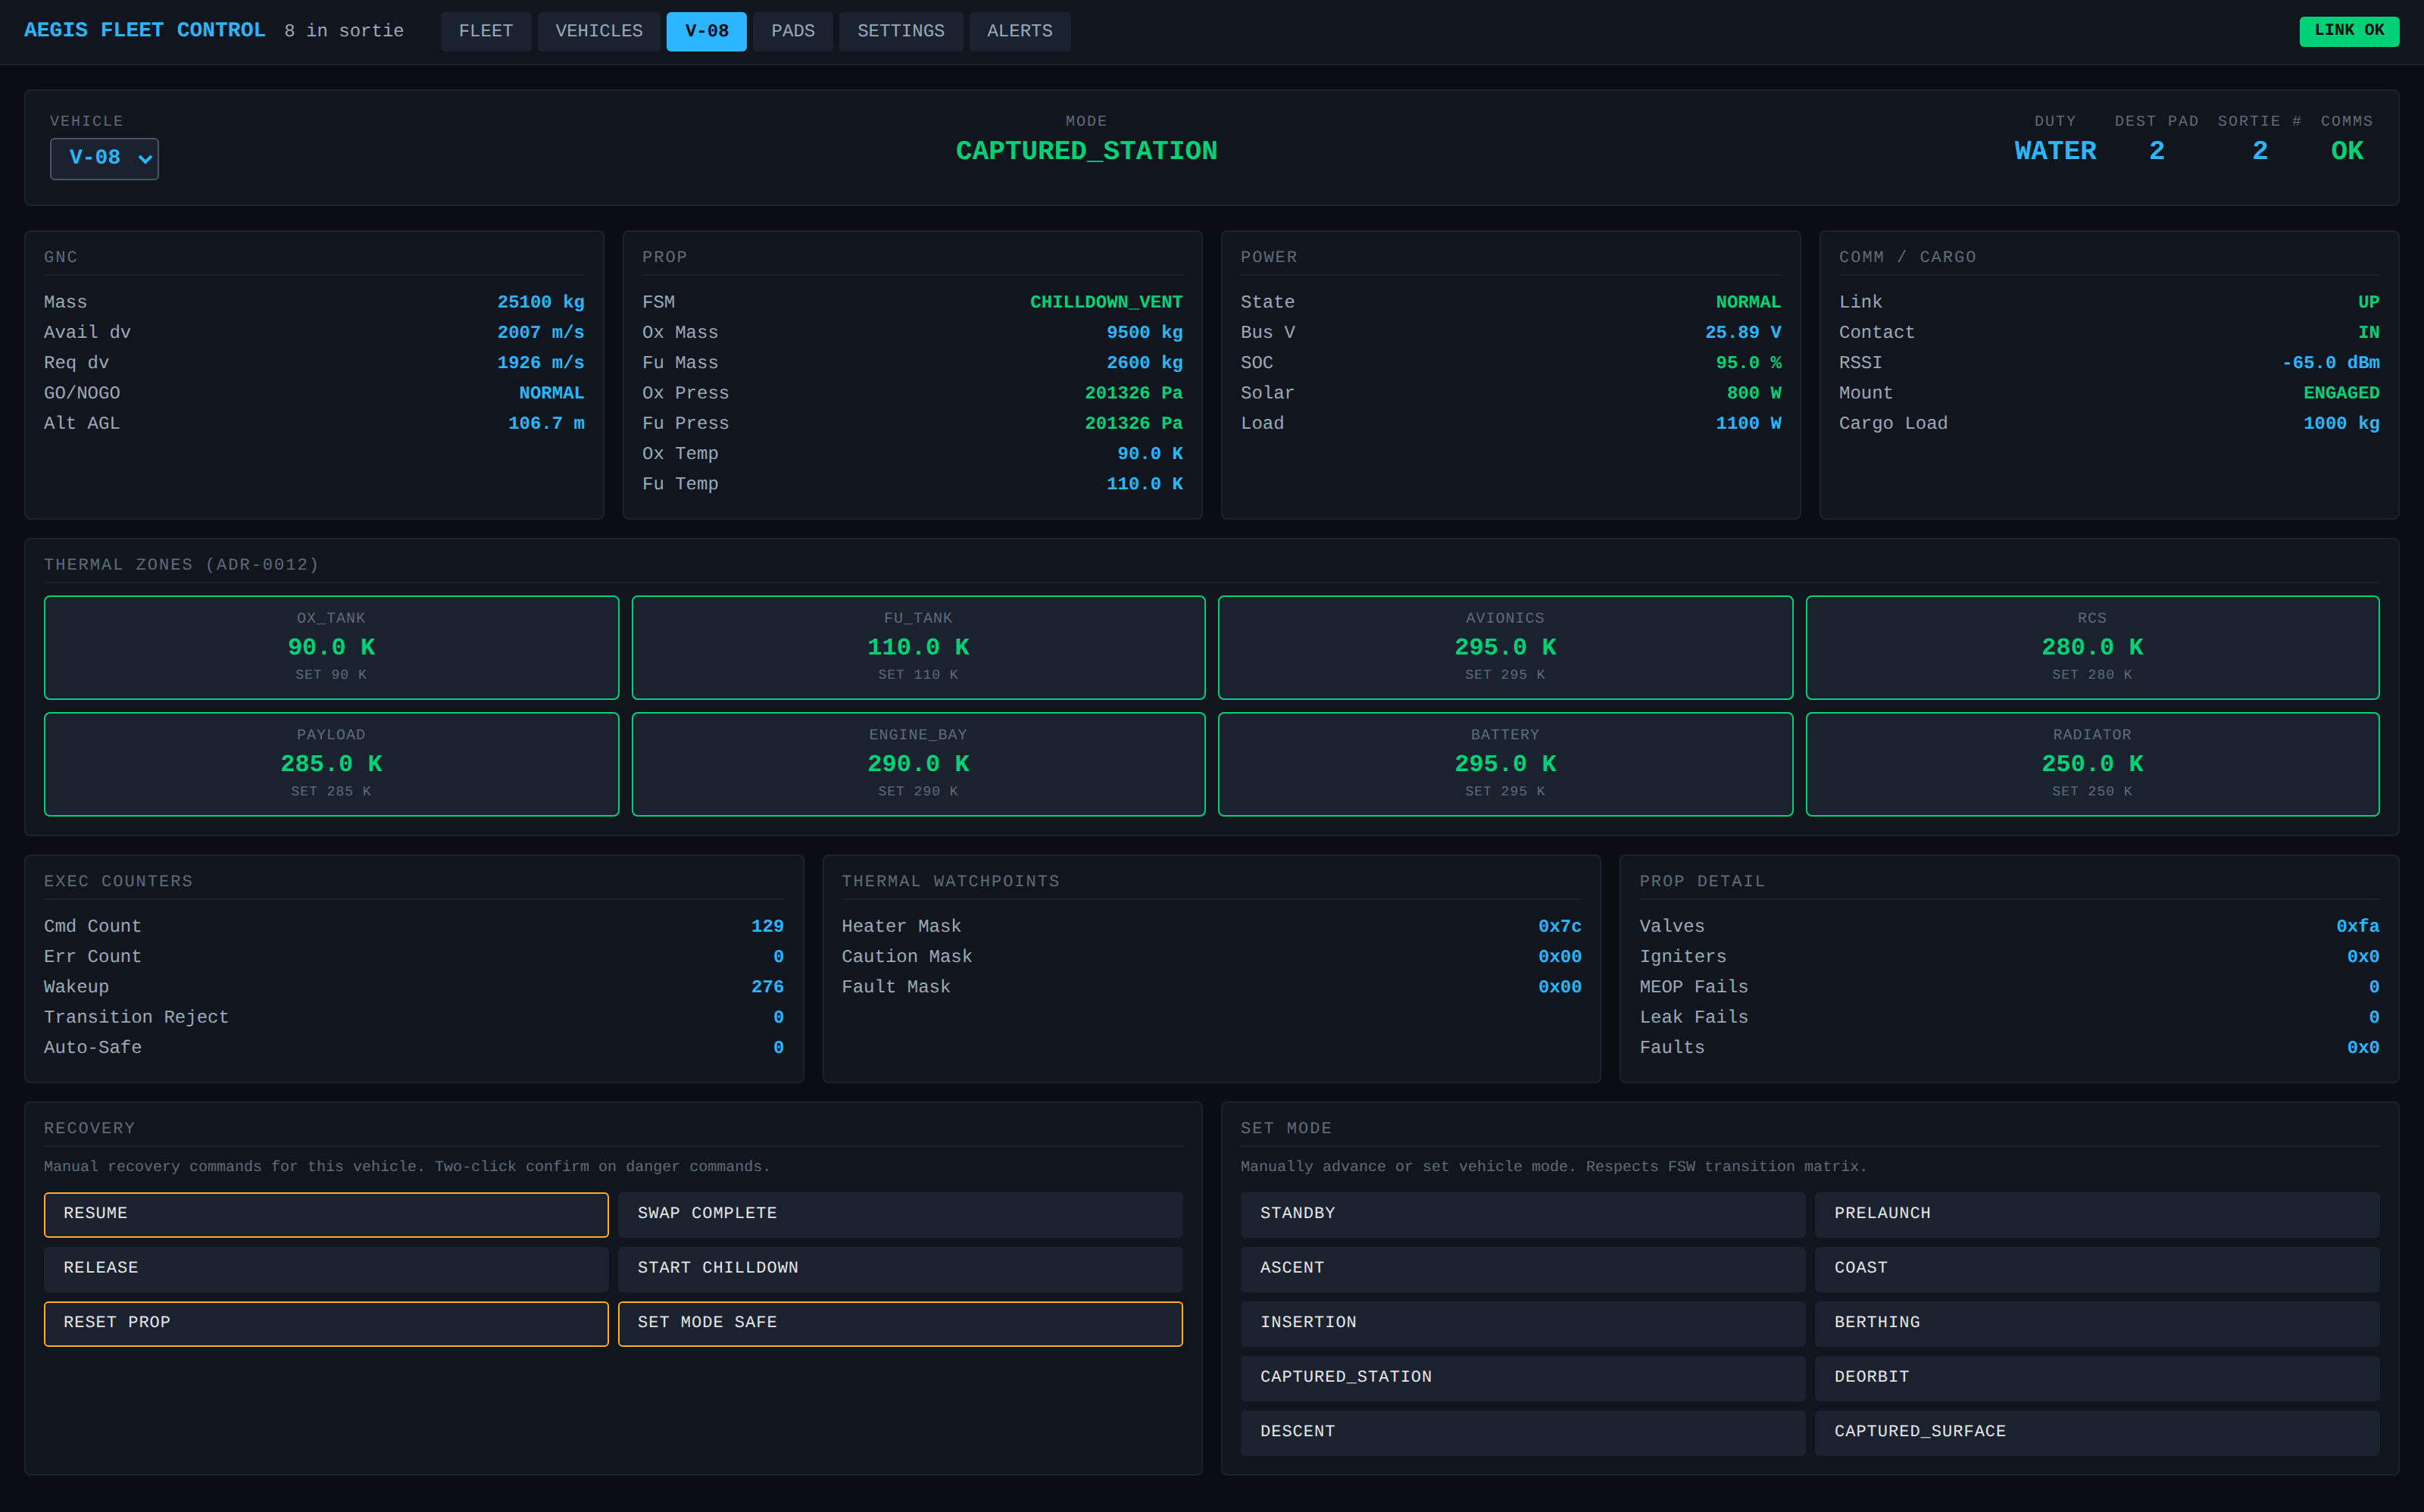Click the 2007 m/s Avail dv value
This screenshot has width=2424, height=1512.
click(x=541, y=332)
